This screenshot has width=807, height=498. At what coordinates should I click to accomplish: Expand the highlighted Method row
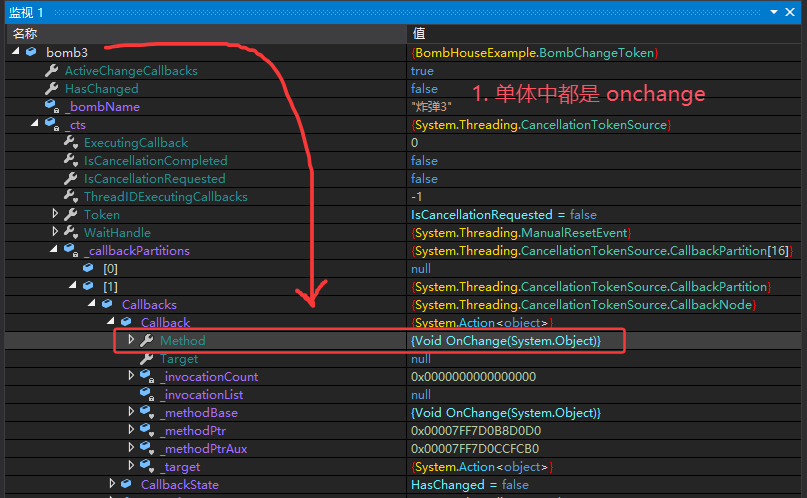[131, 341]
